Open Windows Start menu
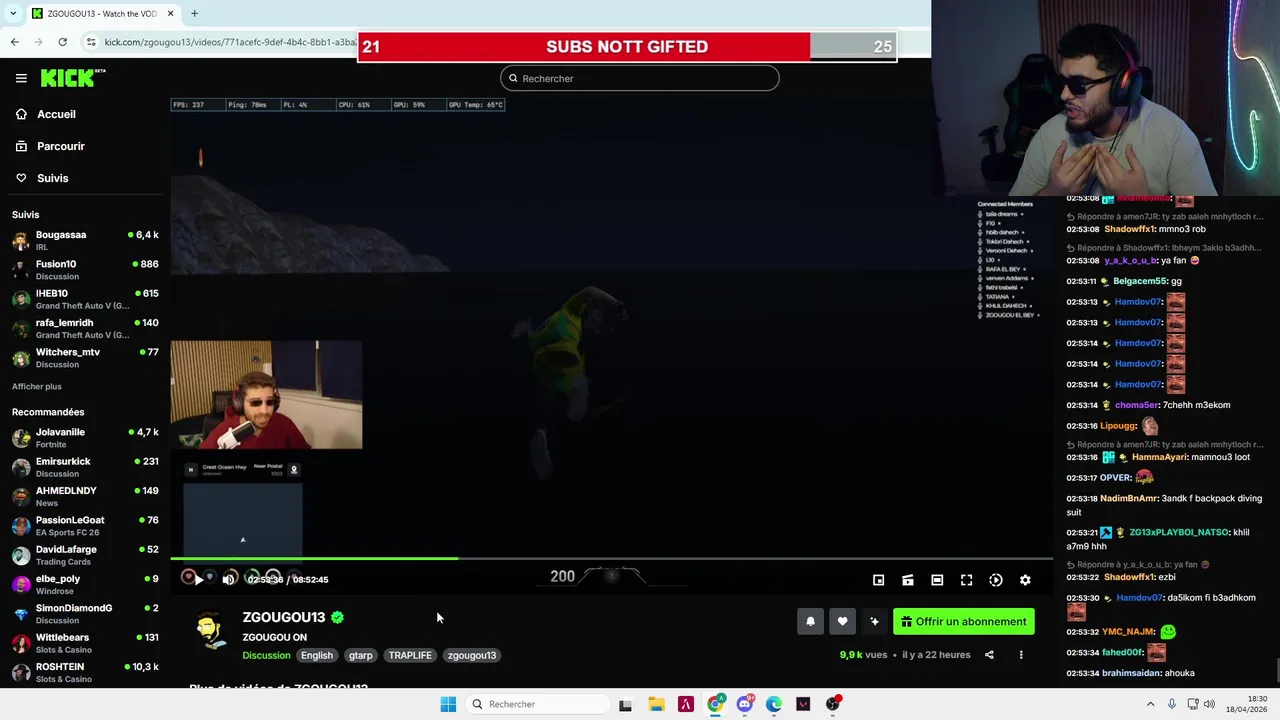This screenshot has height=720, width=1280. [448, 704]
